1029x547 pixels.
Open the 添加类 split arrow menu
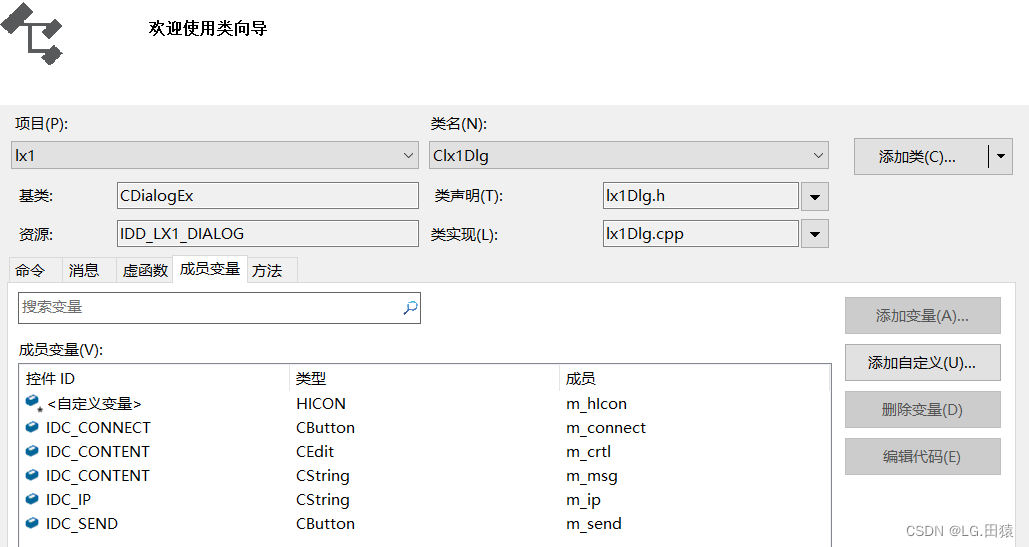(1001, 156)
